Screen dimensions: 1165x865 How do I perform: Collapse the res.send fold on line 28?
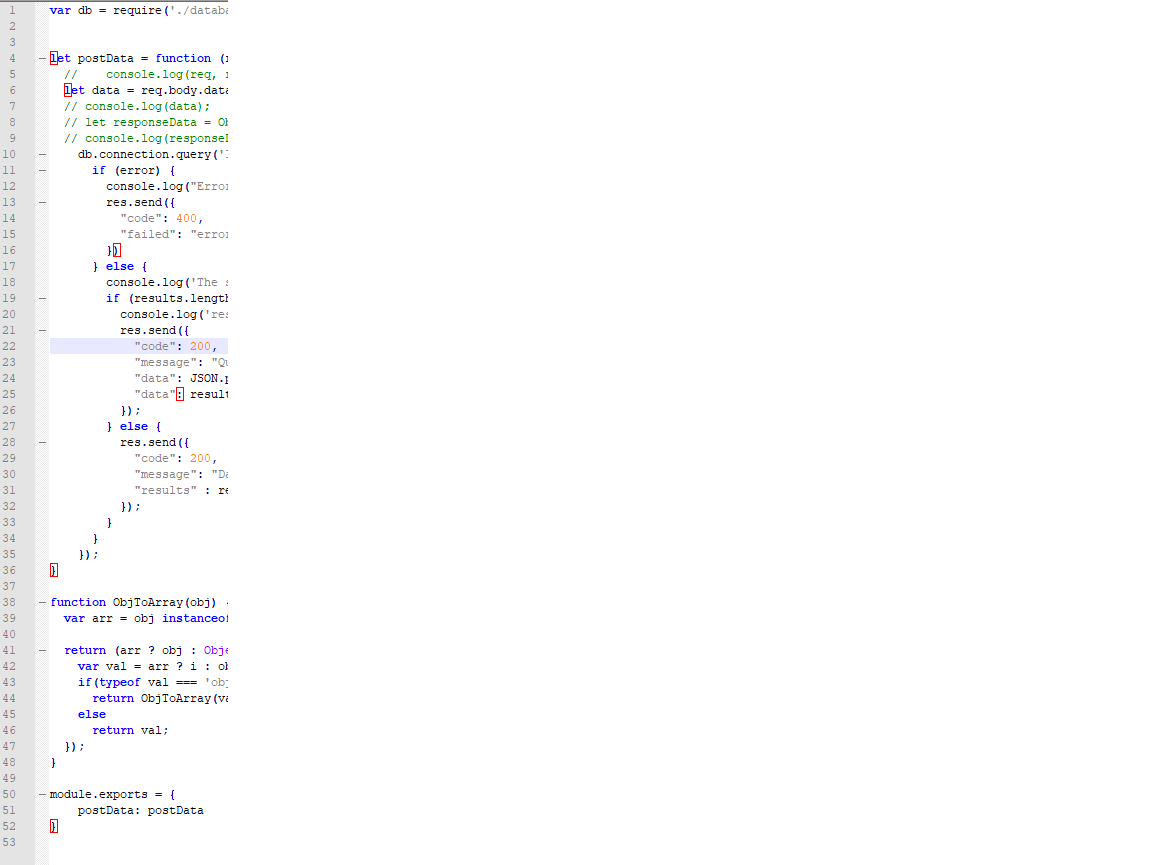tap(42, 442)
